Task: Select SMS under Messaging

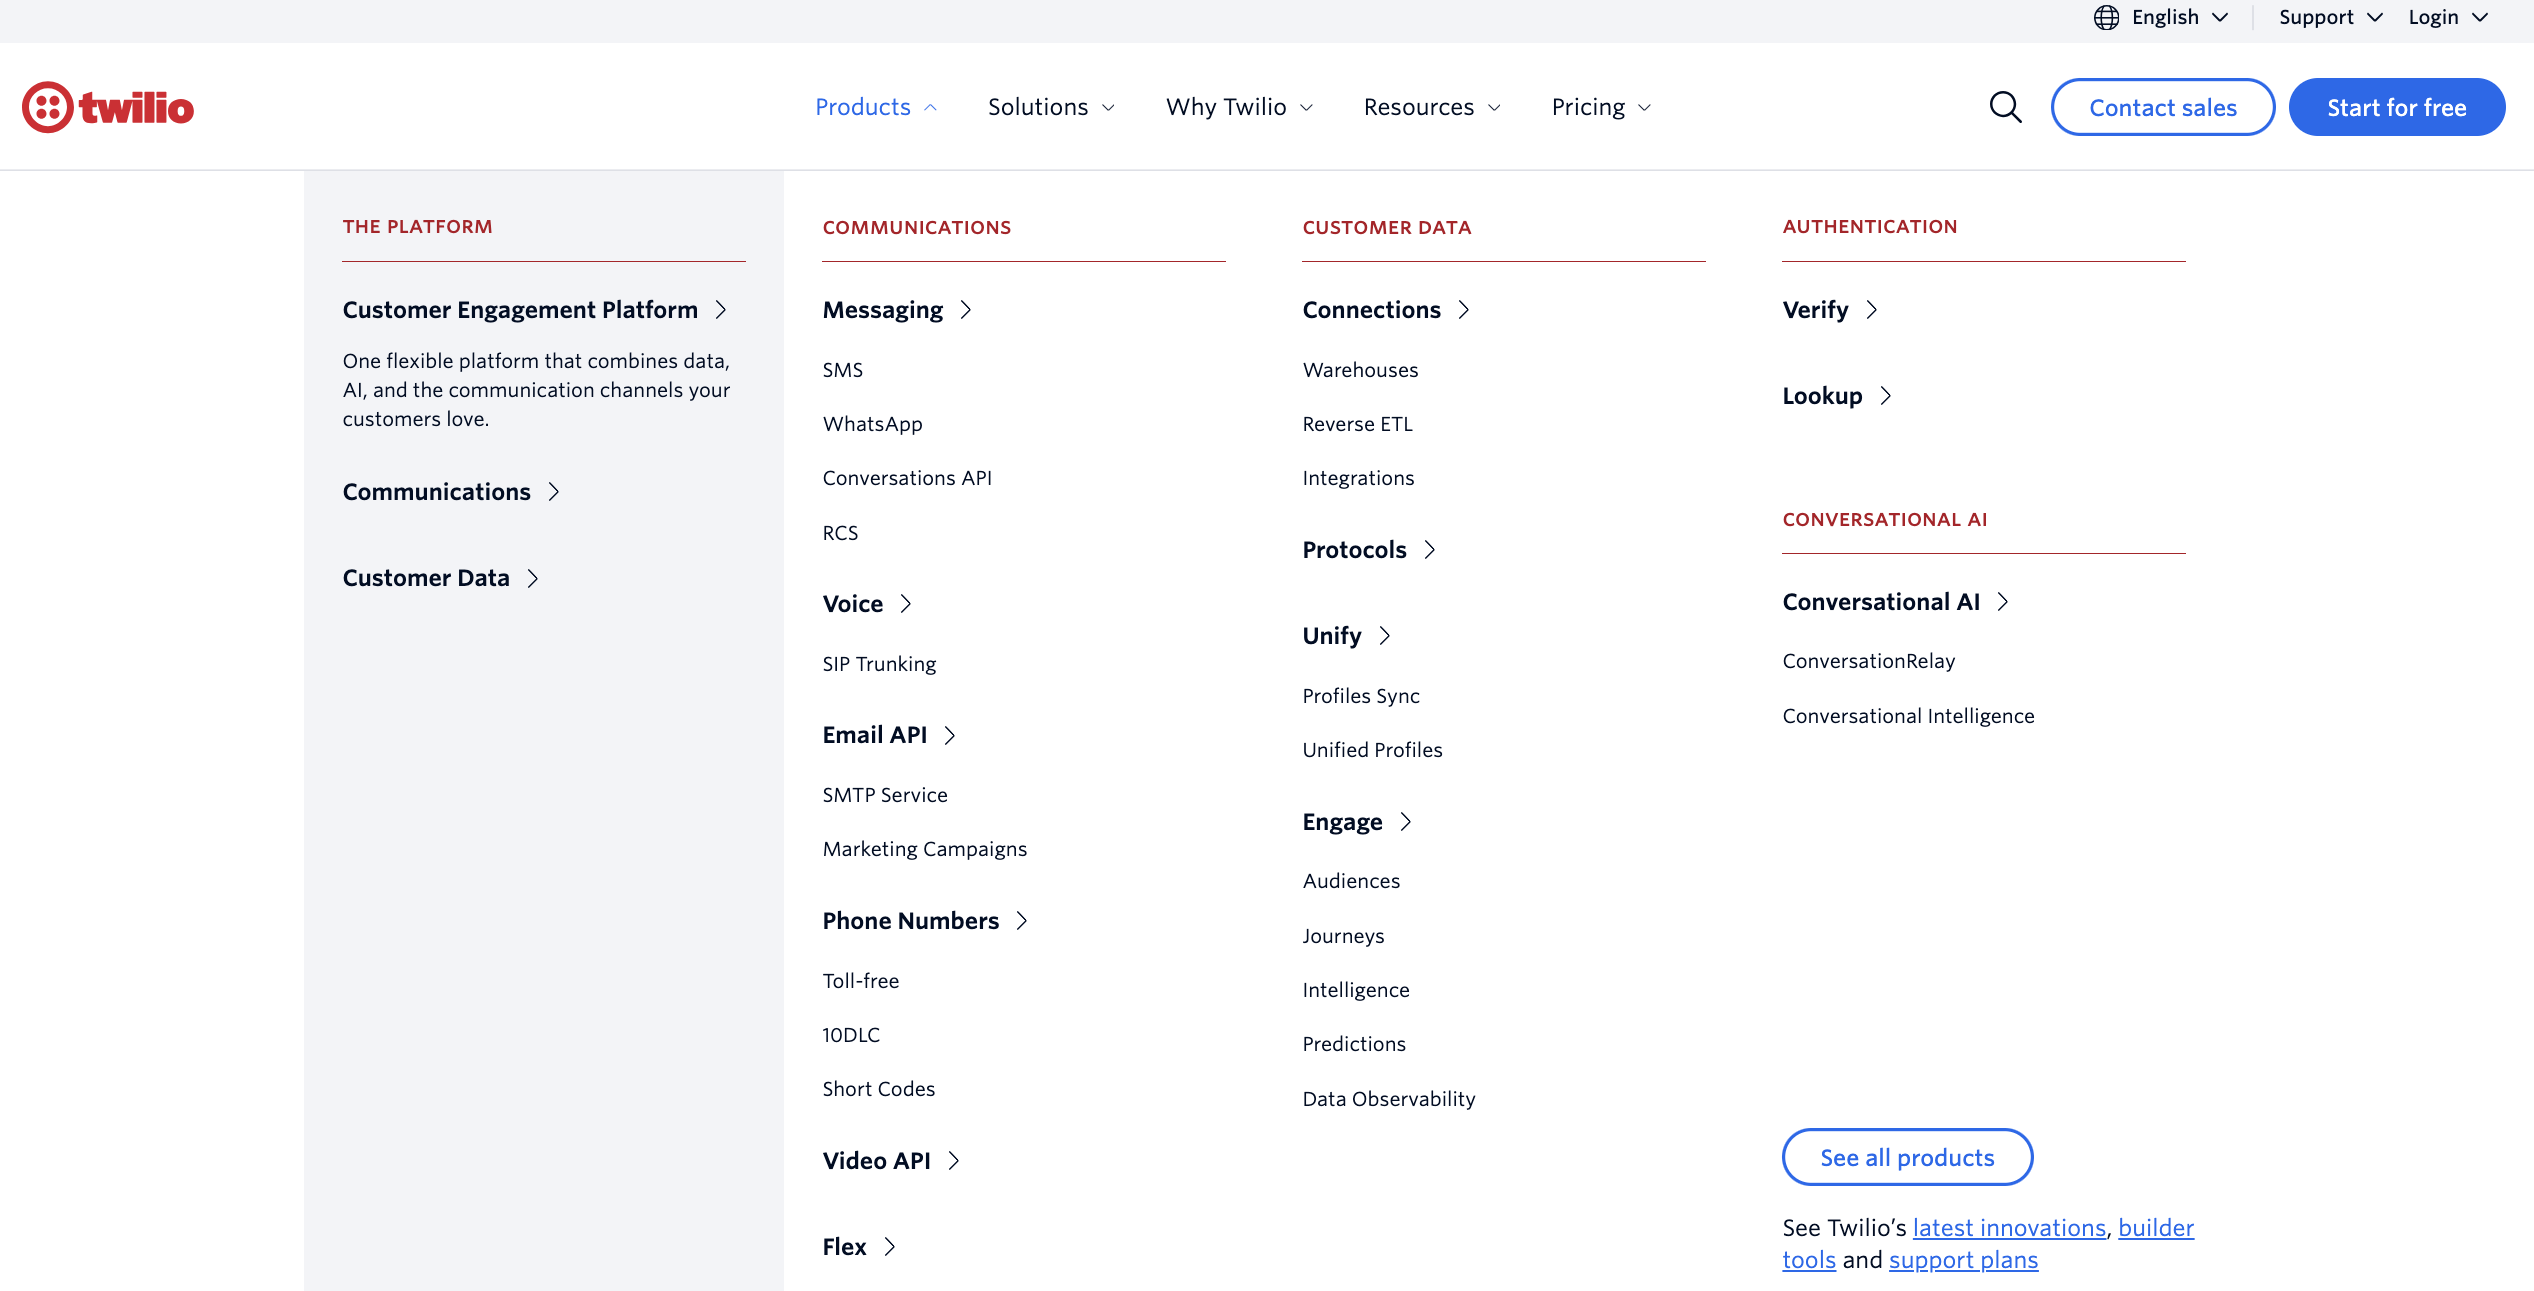Action: 842,369
